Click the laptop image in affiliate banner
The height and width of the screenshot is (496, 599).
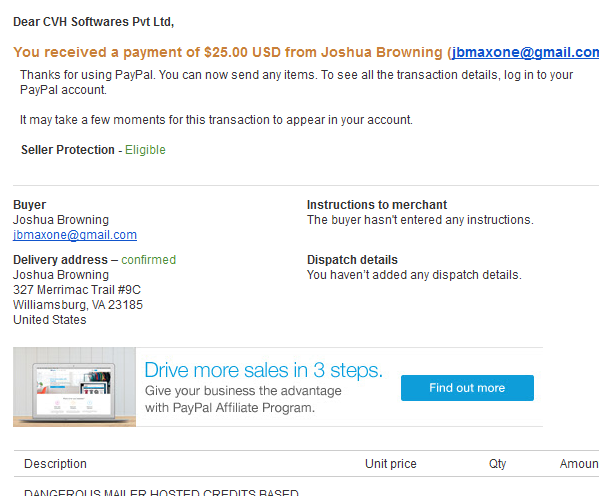tap(74, 387)
